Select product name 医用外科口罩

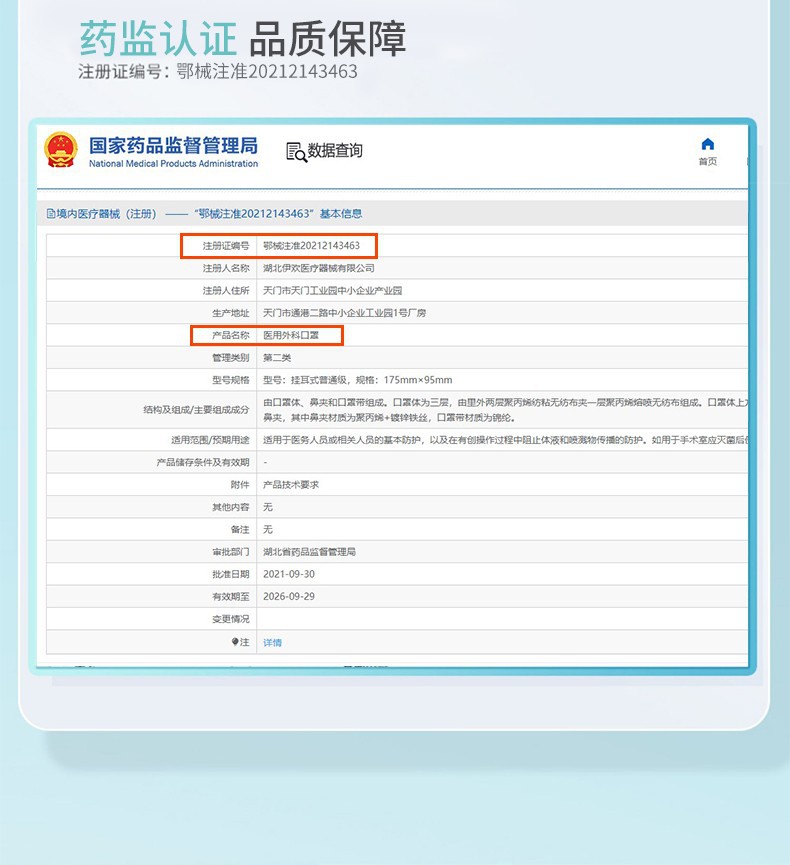click(x=291, y=335)
